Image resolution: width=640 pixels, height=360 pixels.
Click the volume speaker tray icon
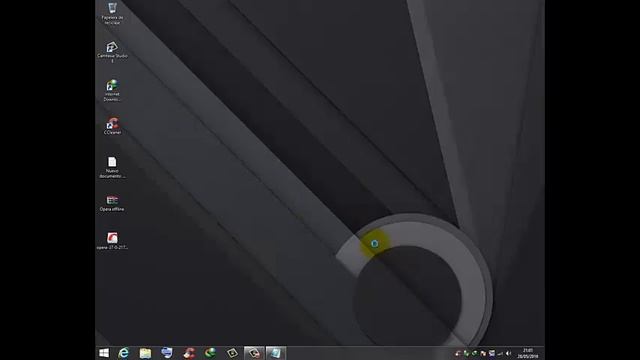(509, 353)
